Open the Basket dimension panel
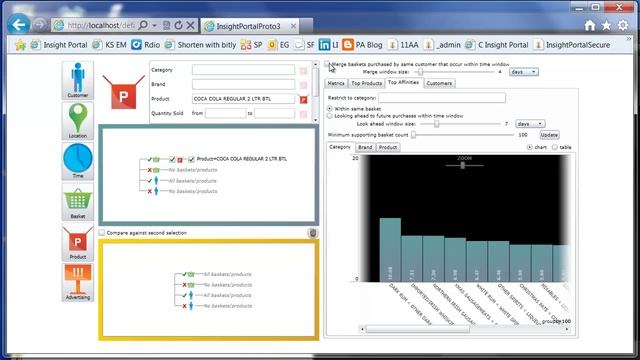 [x=78, y=202]
